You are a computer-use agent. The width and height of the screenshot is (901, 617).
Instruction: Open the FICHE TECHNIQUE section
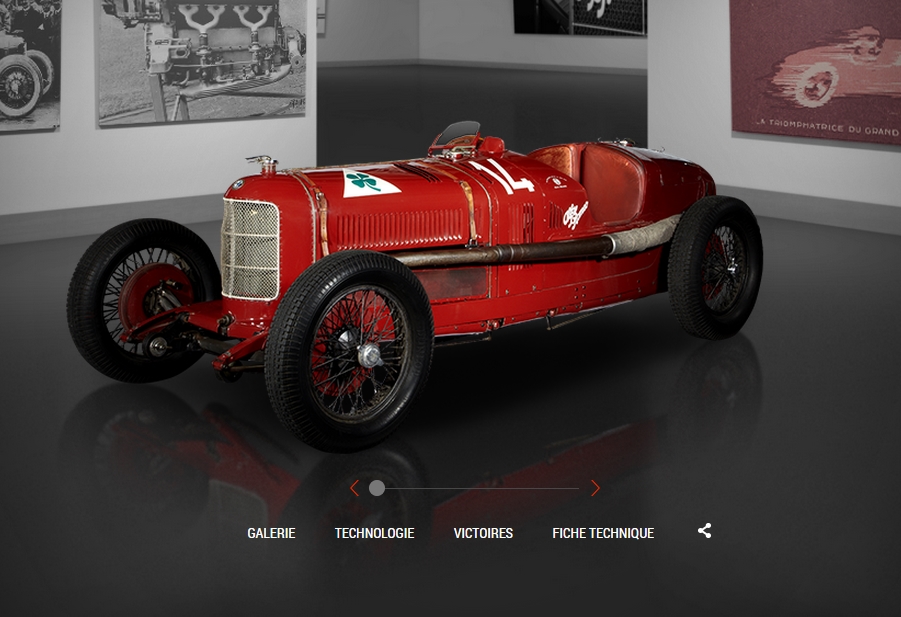point(603,533)
